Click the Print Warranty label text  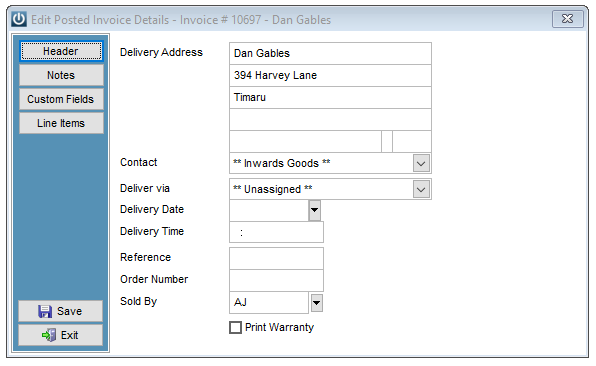pyautogui.click(x=279, y=327)
